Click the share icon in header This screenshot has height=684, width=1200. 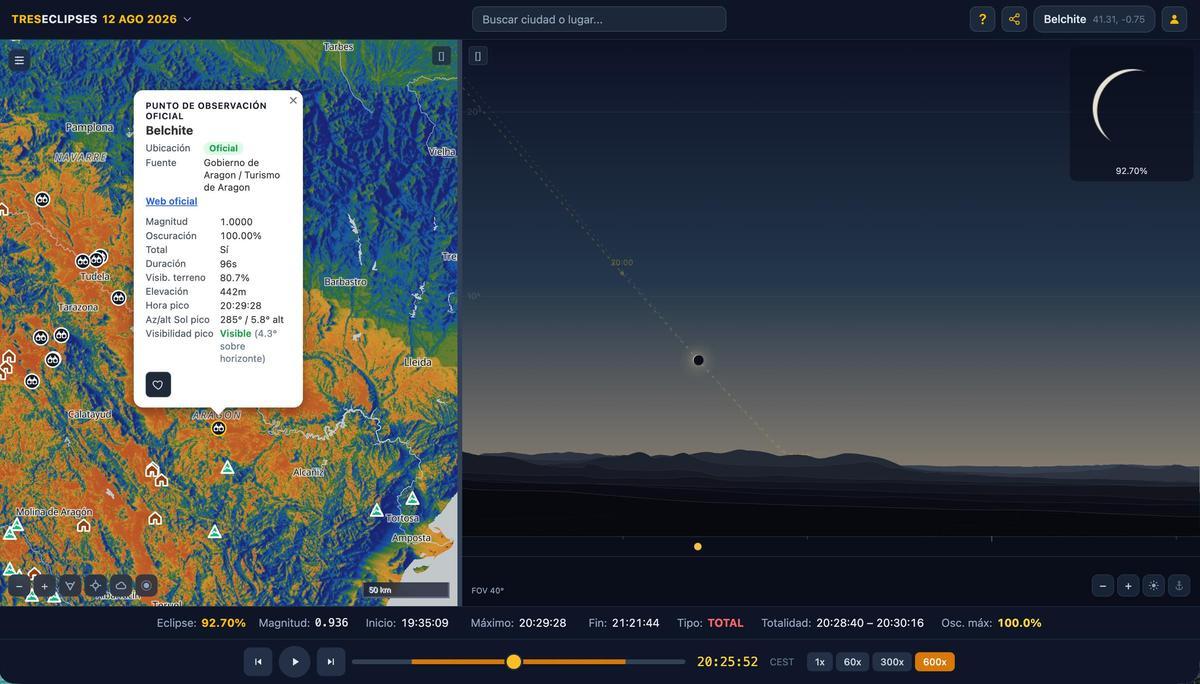[x=1014, y=19]
